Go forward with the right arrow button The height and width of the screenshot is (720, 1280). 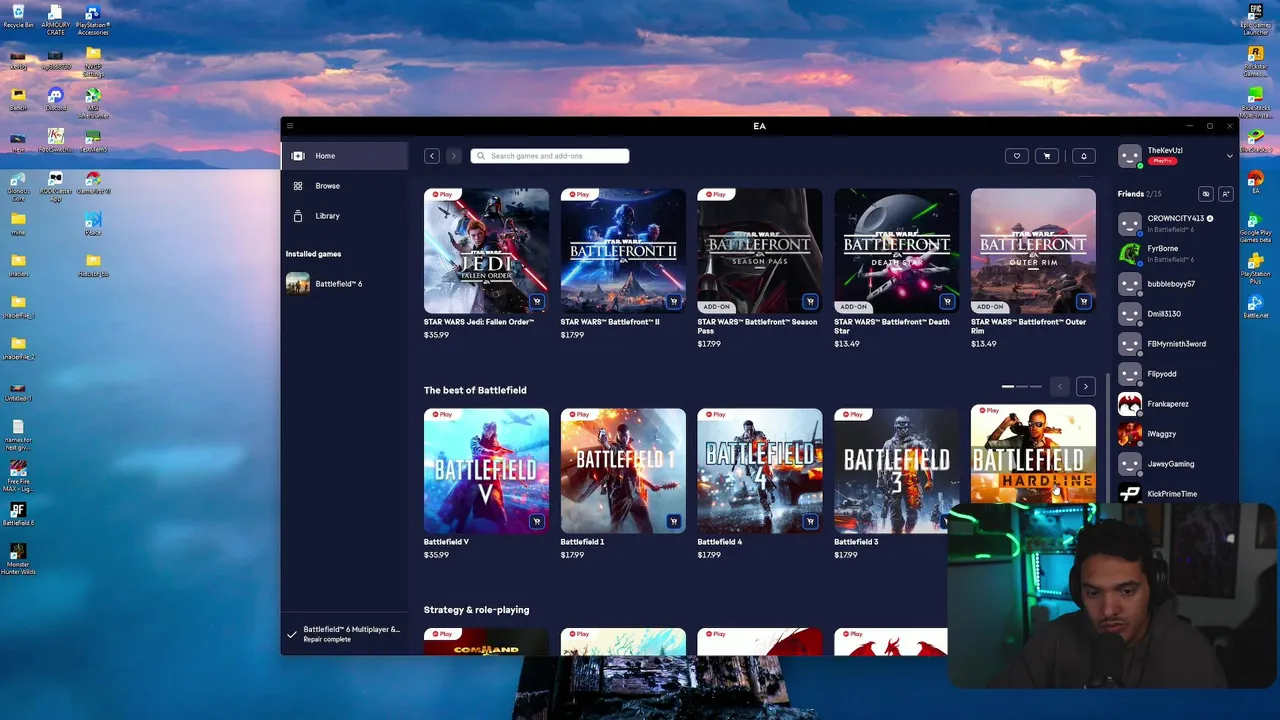(x=453, y=156)
